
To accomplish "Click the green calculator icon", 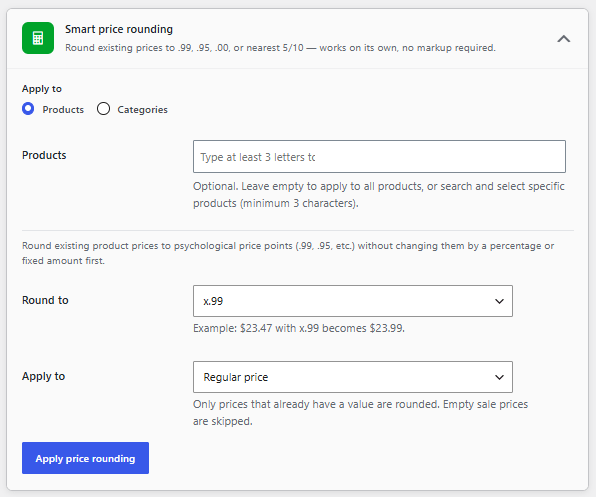I will pos(38,38).
